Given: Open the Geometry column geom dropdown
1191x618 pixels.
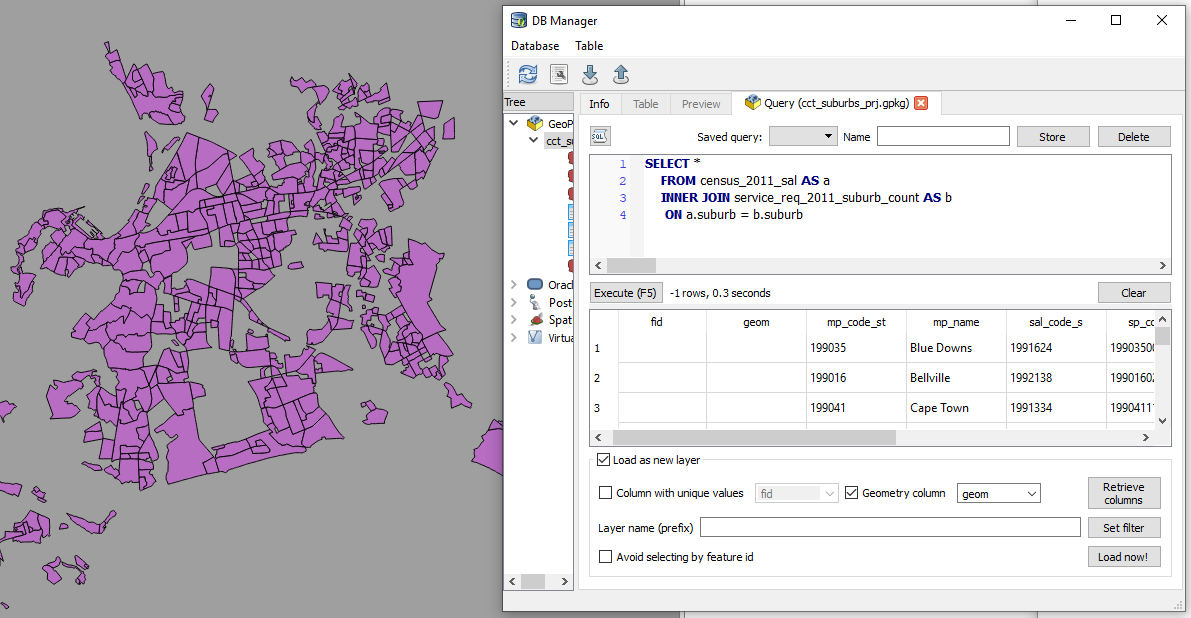Looking at the screenshot, I should click(998, 493).
